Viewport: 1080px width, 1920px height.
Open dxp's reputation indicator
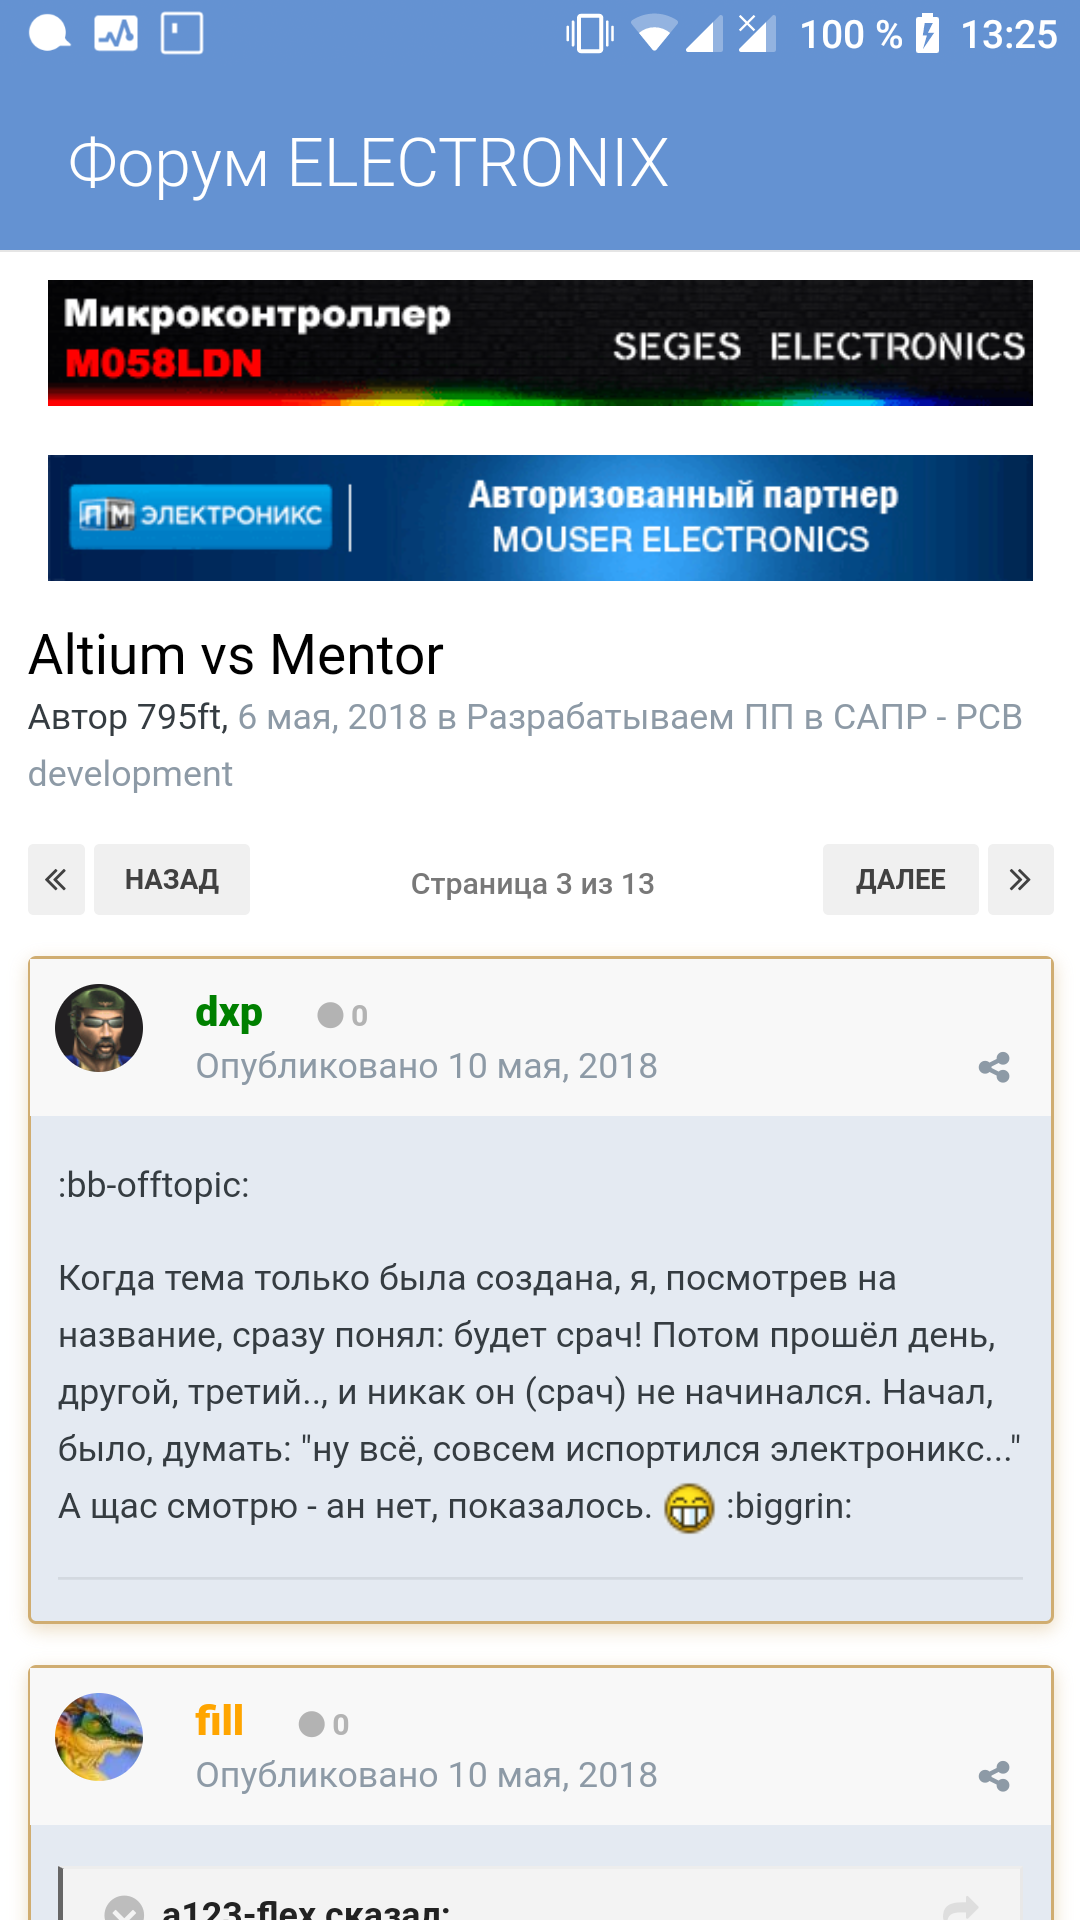tap(343, 1016)
